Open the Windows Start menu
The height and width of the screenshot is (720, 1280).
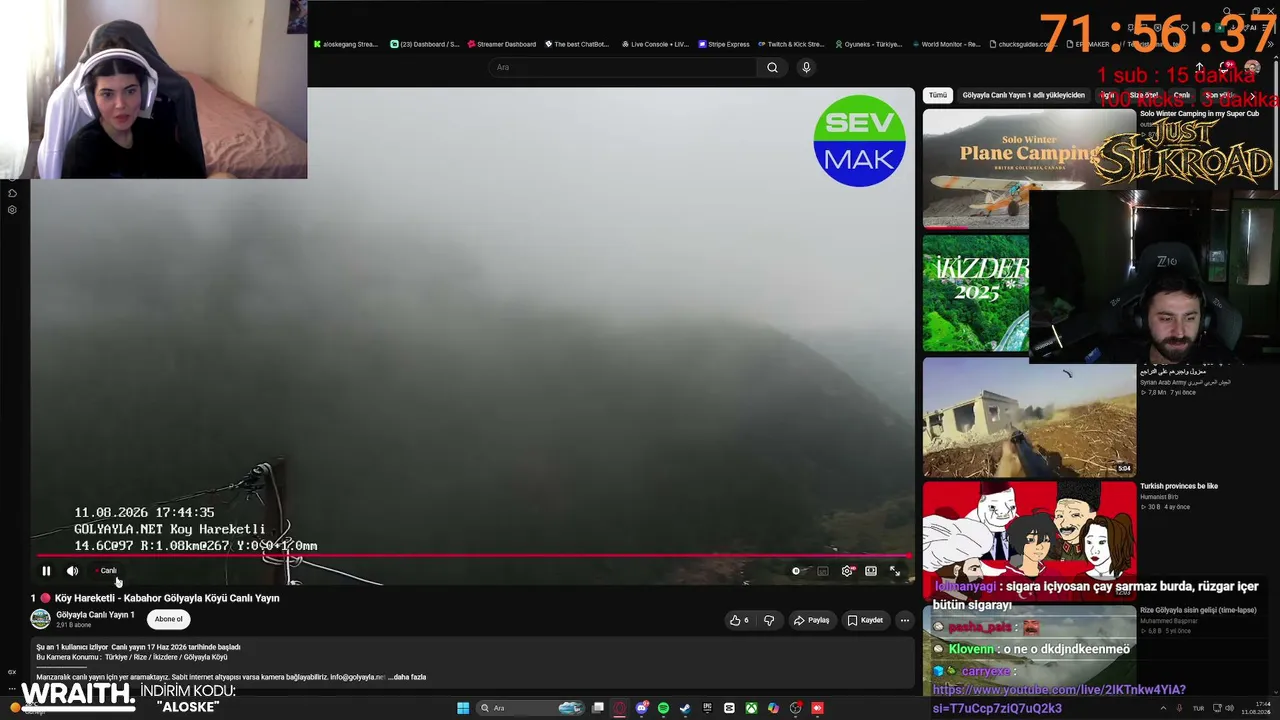[463, 708]
